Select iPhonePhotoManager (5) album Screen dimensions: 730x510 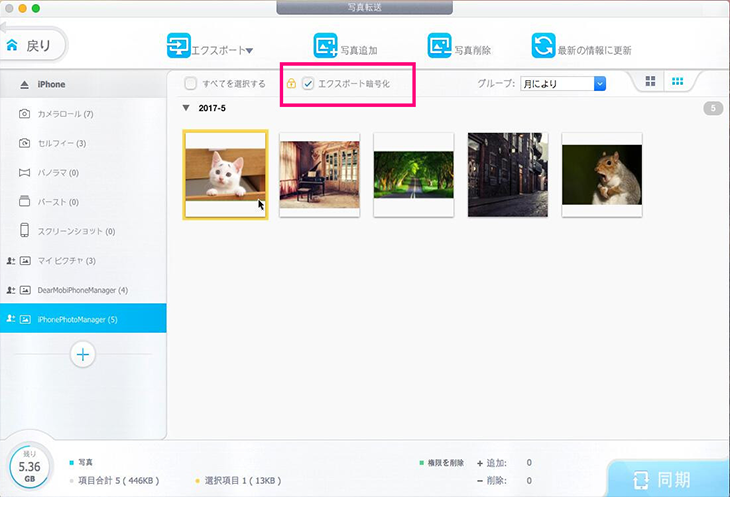click(x=83, y=319)
